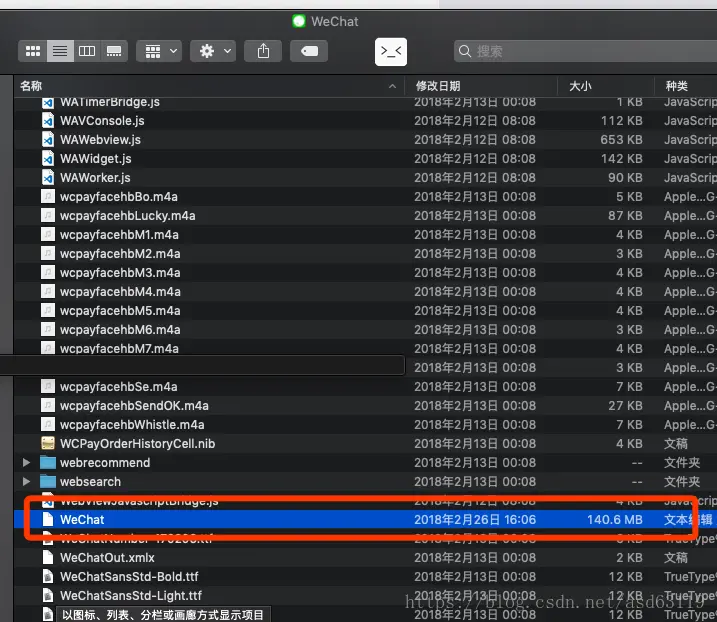This screenshot has height=622, width=717.
Task: Select wcpayfacehbWhistle.m4a audio file
Action: point(132,425)
